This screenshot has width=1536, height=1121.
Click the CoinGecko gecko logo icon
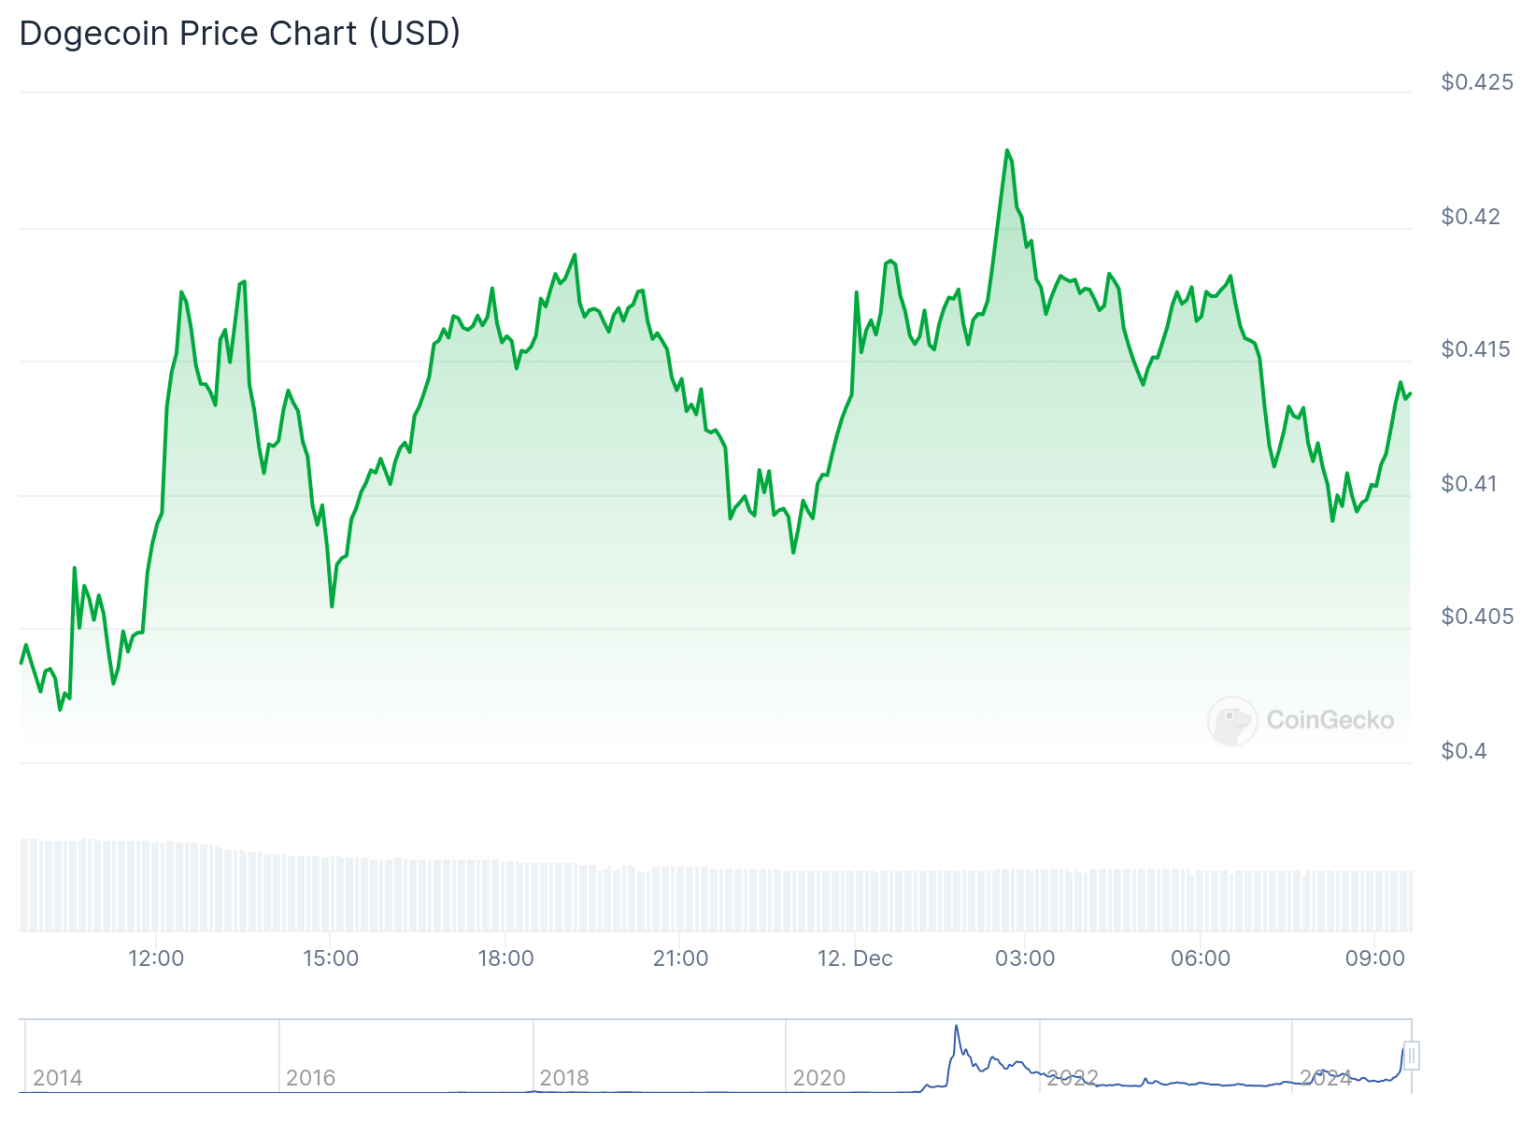coord(1232,721)
